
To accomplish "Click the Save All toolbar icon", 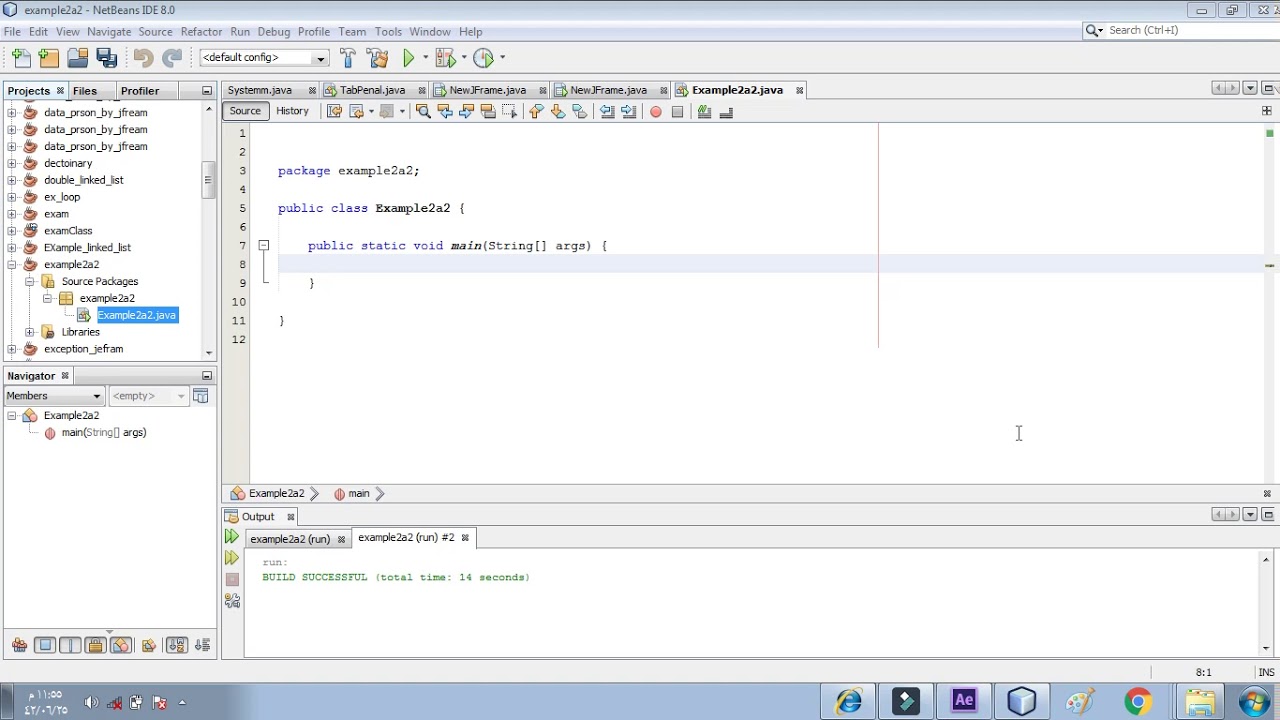I will pyautogui.click(x=107, y=58).
